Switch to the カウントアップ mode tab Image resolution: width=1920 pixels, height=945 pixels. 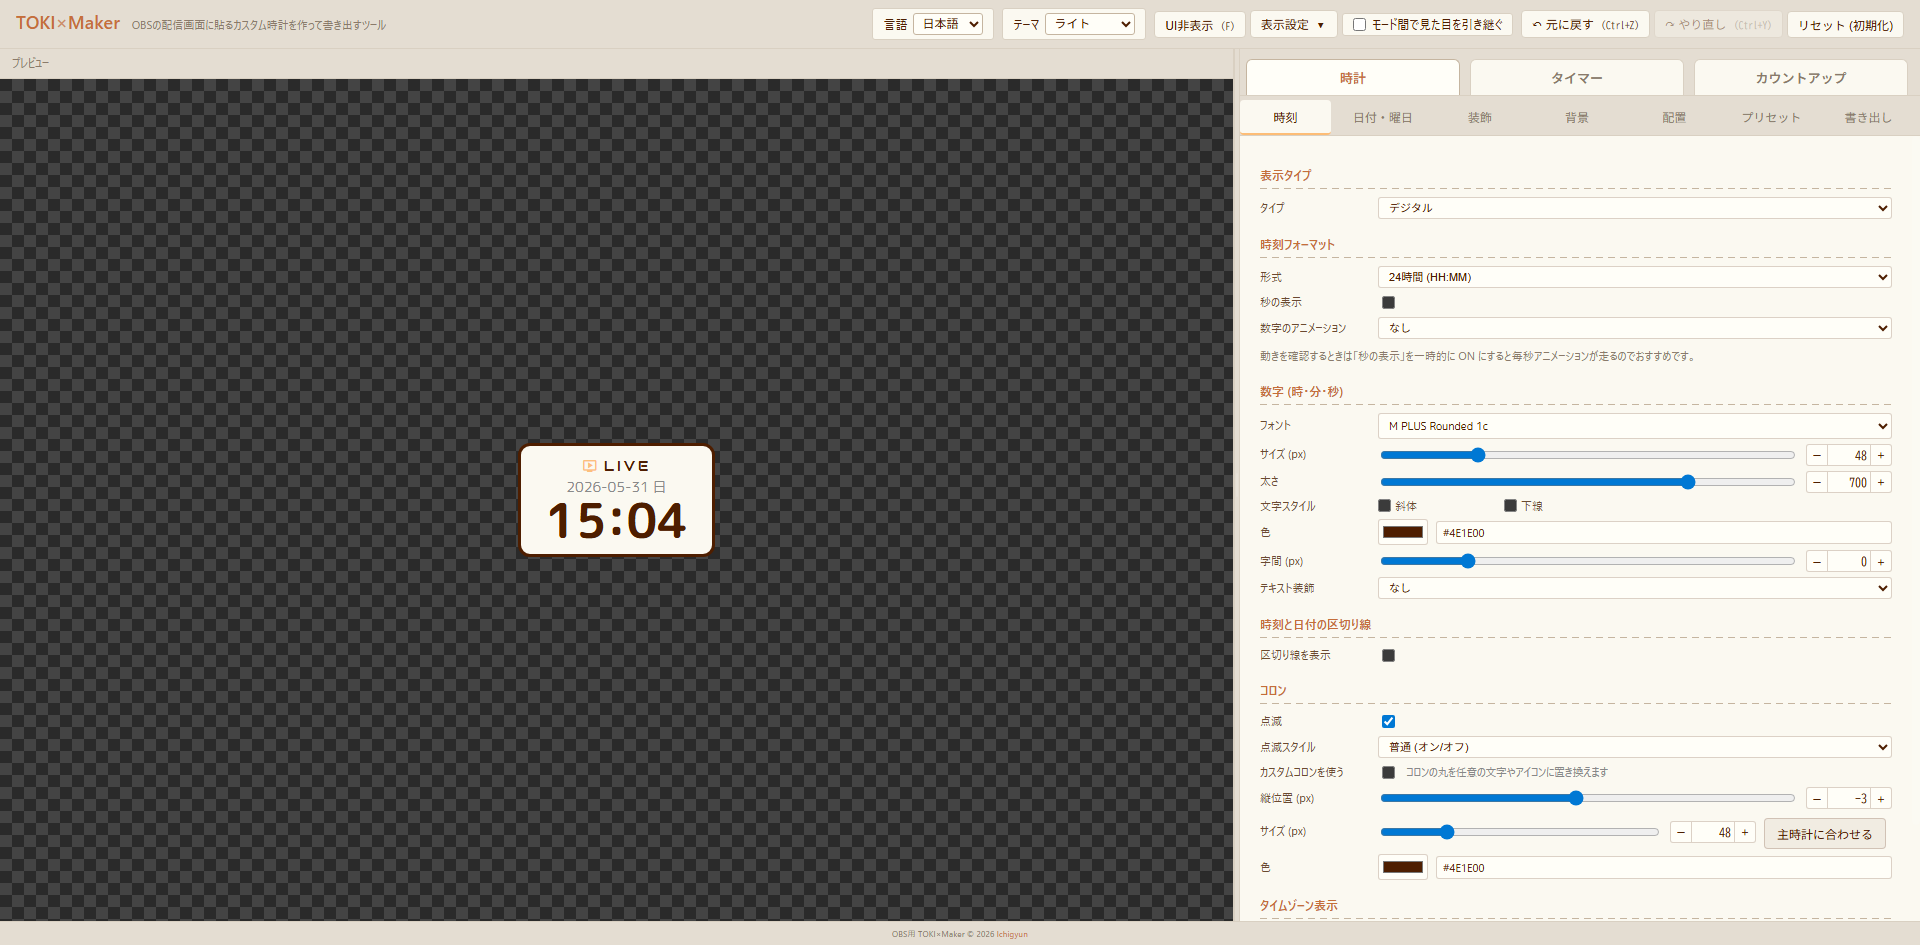(1800, 78)
